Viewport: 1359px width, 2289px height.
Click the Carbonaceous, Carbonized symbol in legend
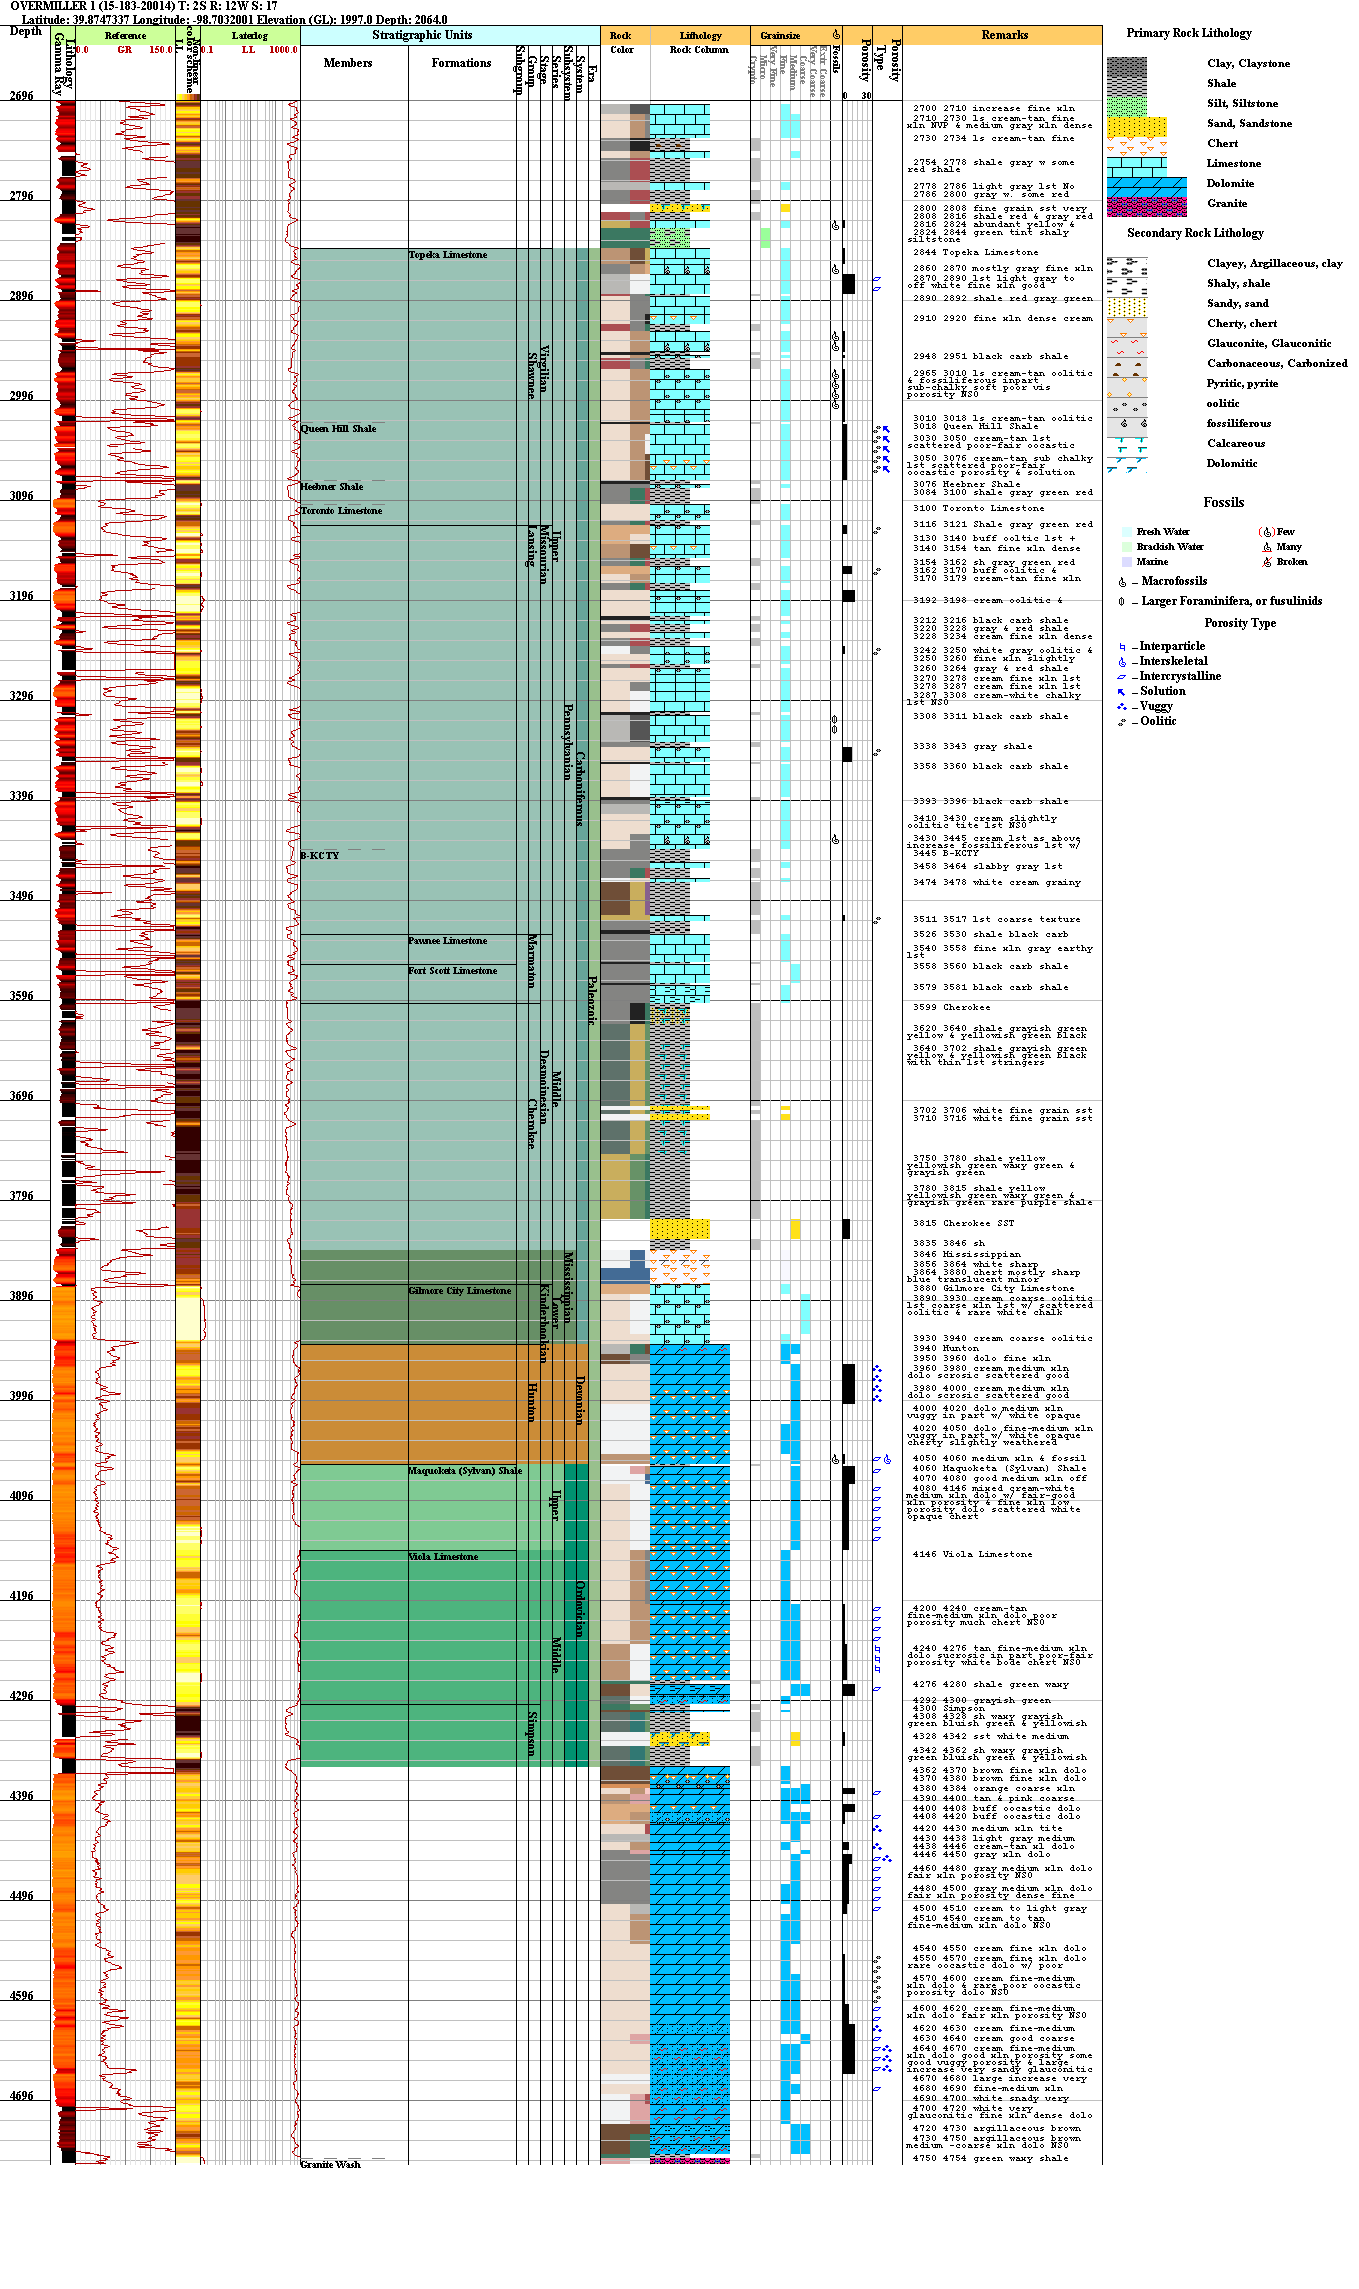(1126, 366)
